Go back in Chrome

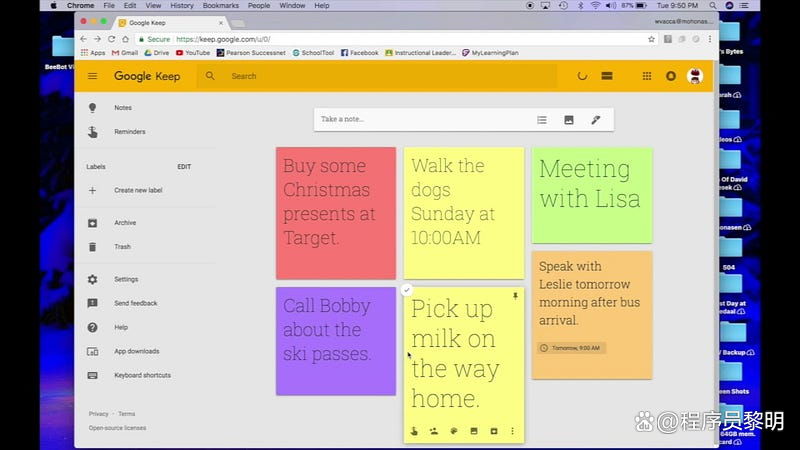click(83, 39)
